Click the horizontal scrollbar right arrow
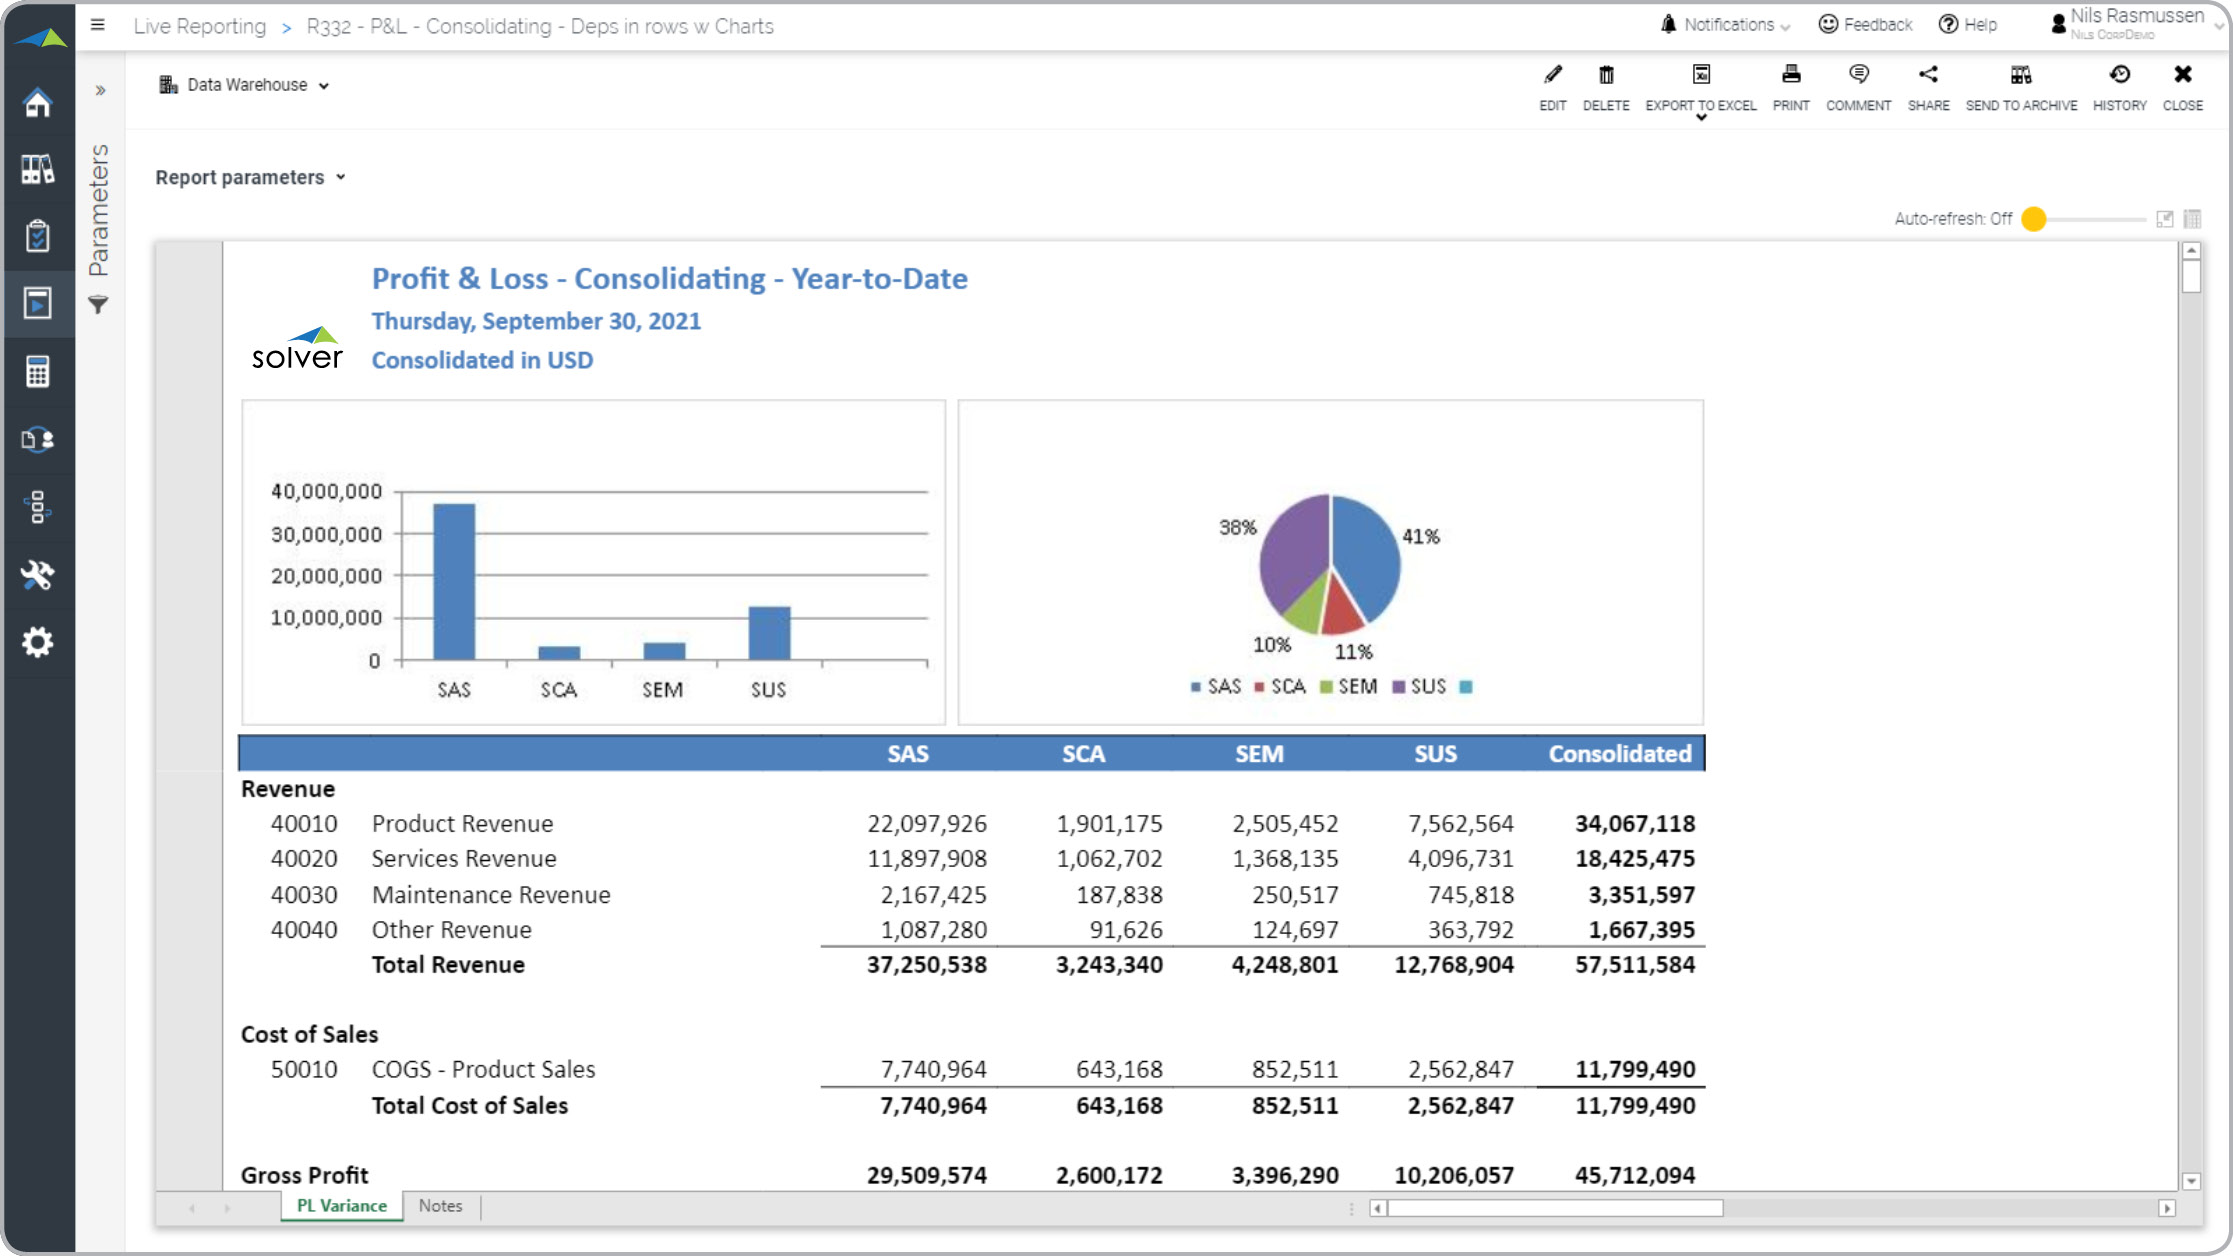Image resolution: width=2233 pixels, height=1256 pixels. click(2166, 1208)
